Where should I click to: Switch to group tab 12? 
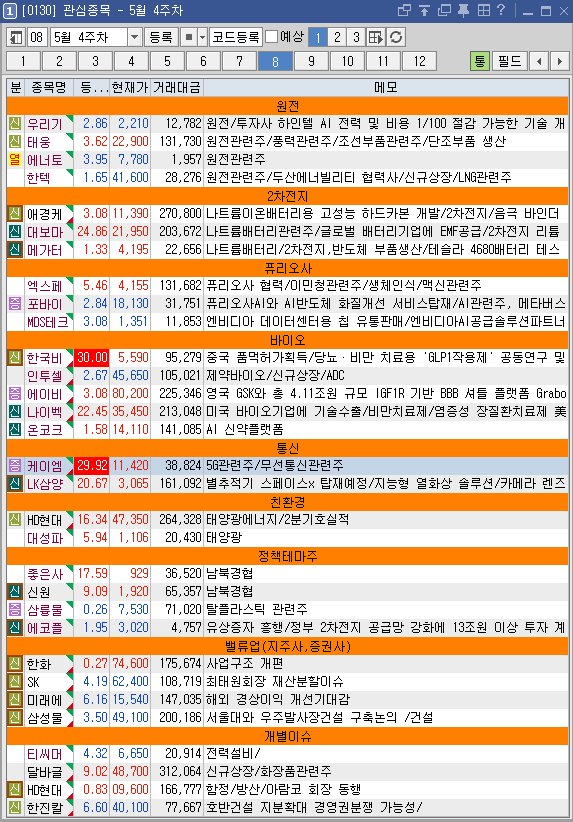click(419, 61)
